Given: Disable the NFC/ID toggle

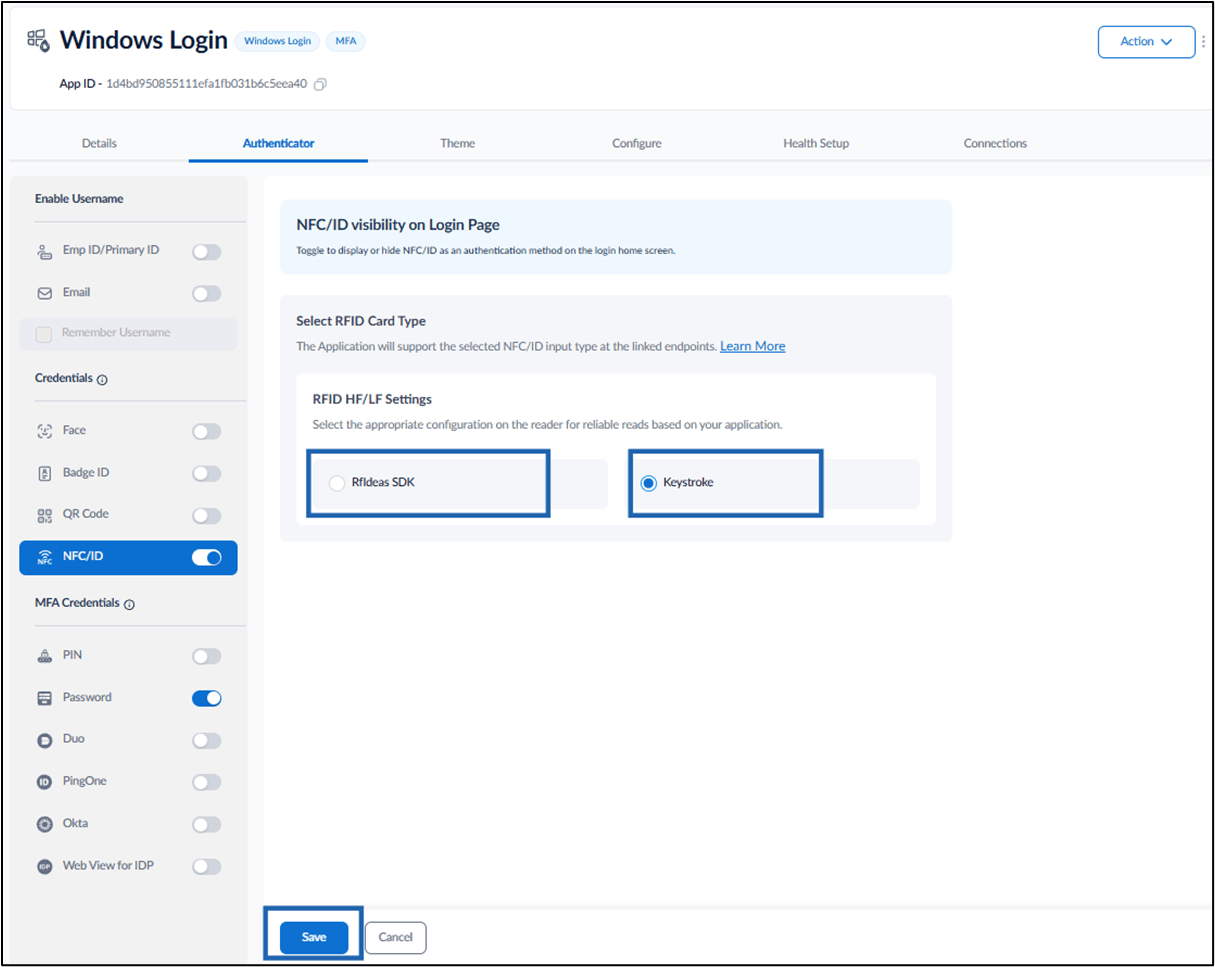Looking at the screenshot, I should pyautogui.click(x=206, y=558).
